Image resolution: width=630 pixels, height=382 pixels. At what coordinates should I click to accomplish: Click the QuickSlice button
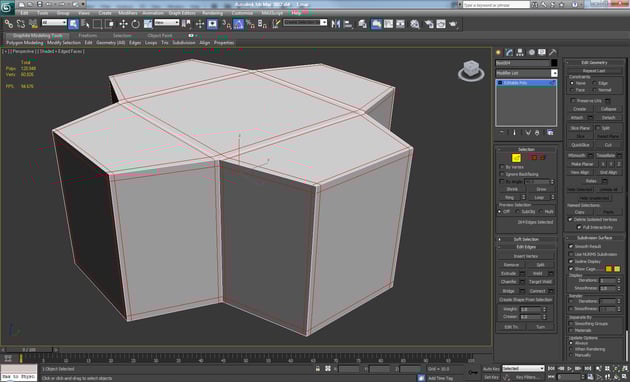(580, 145)
